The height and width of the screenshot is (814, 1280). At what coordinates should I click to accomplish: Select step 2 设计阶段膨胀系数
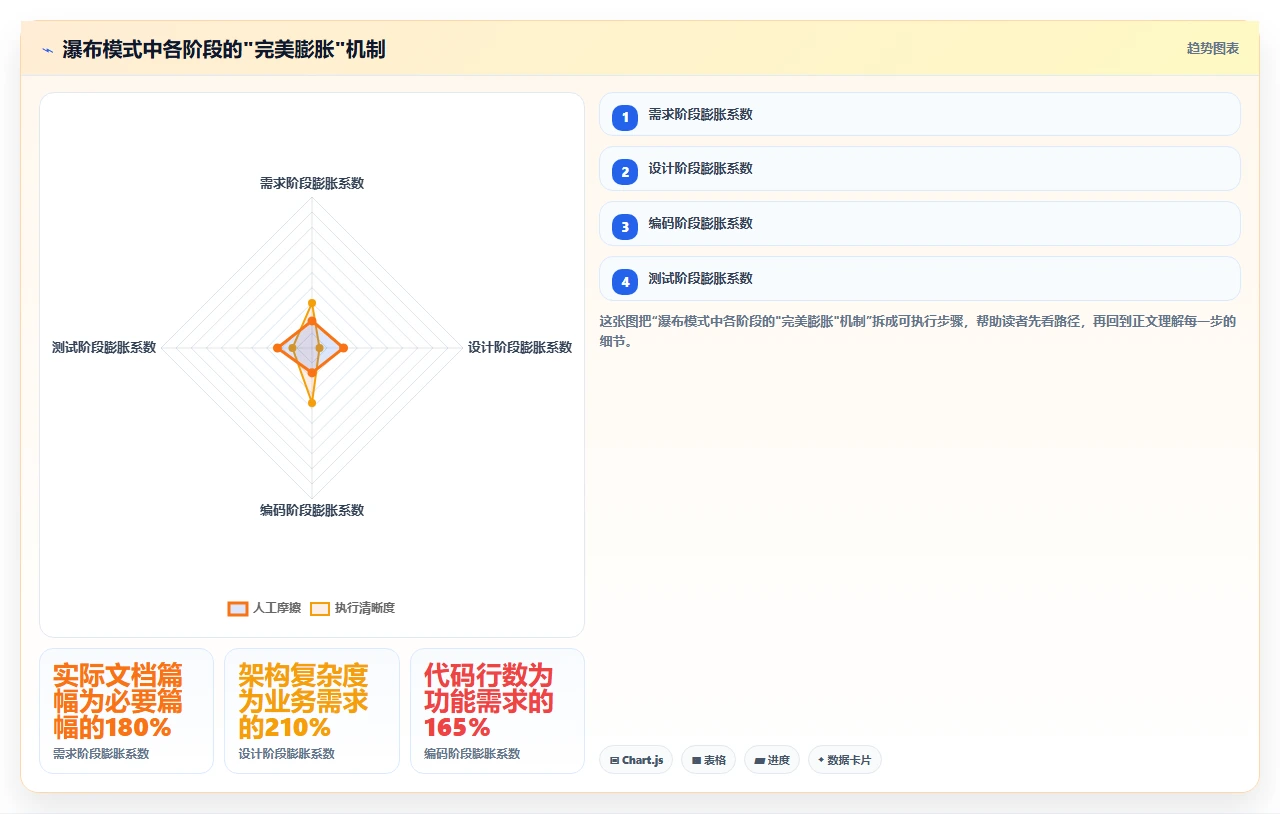click(x=920, y=169)
